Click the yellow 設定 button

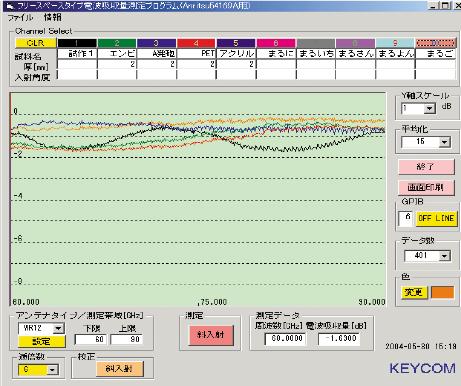[x=42, y=341]
